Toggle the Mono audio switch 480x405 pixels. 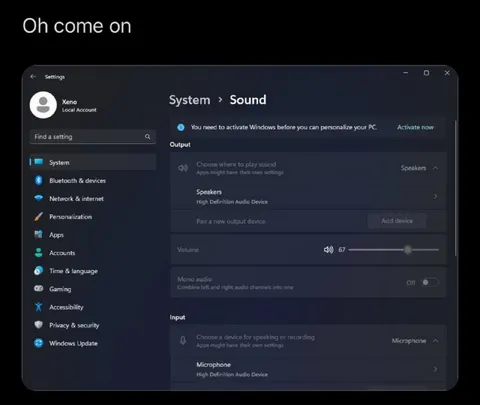430,282
